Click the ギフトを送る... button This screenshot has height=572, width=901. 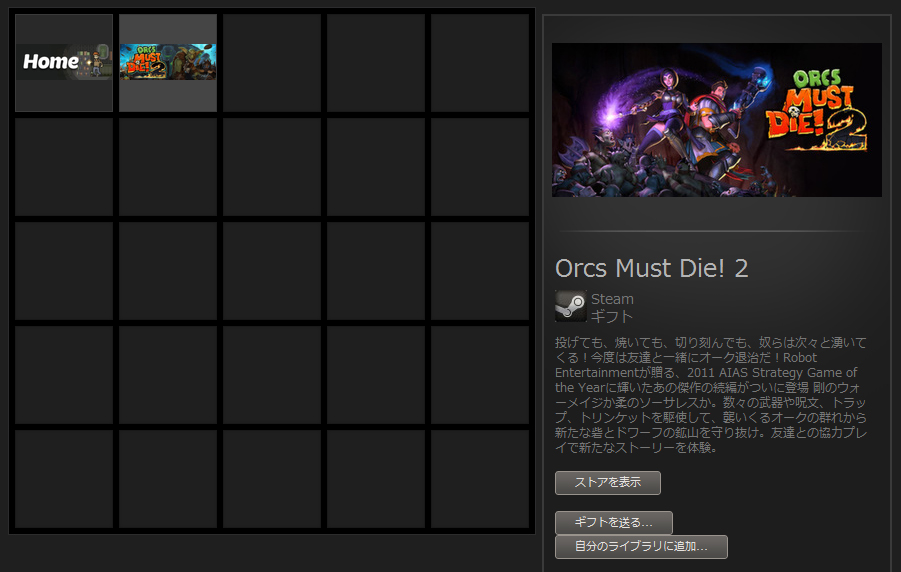(x=613, y=522)
